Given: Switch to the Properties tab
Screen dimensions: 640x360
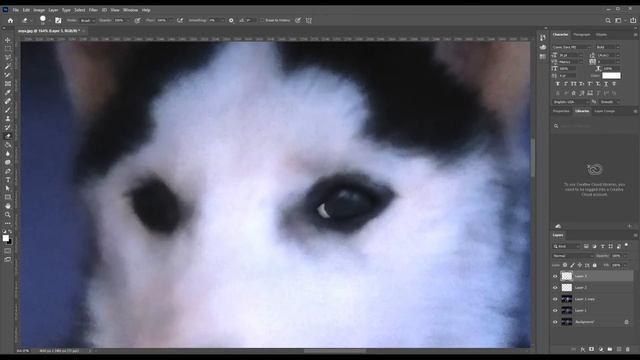Looking at the screenshot, I should point(561,111).
